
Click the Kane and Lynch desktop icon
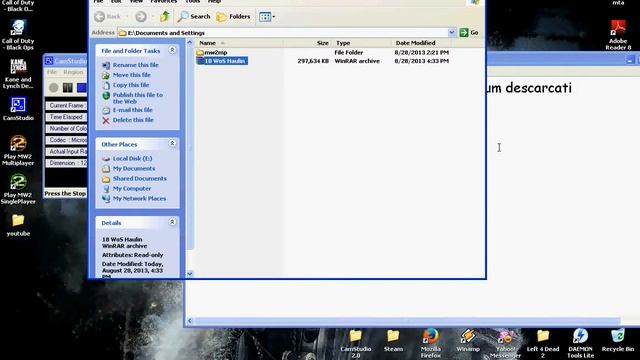18,74
